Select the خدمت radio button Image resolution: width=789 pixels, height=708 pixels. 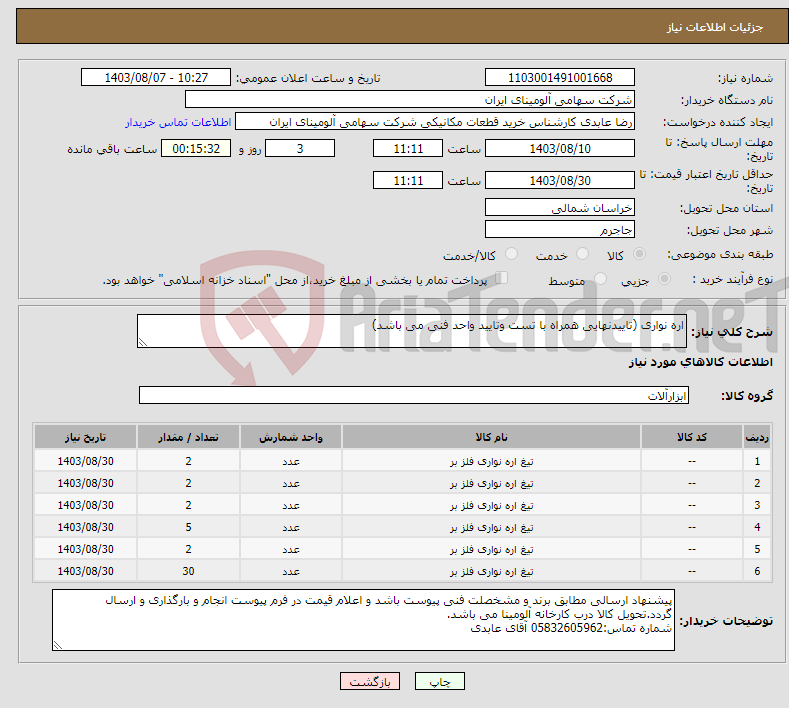coord(582,254)
